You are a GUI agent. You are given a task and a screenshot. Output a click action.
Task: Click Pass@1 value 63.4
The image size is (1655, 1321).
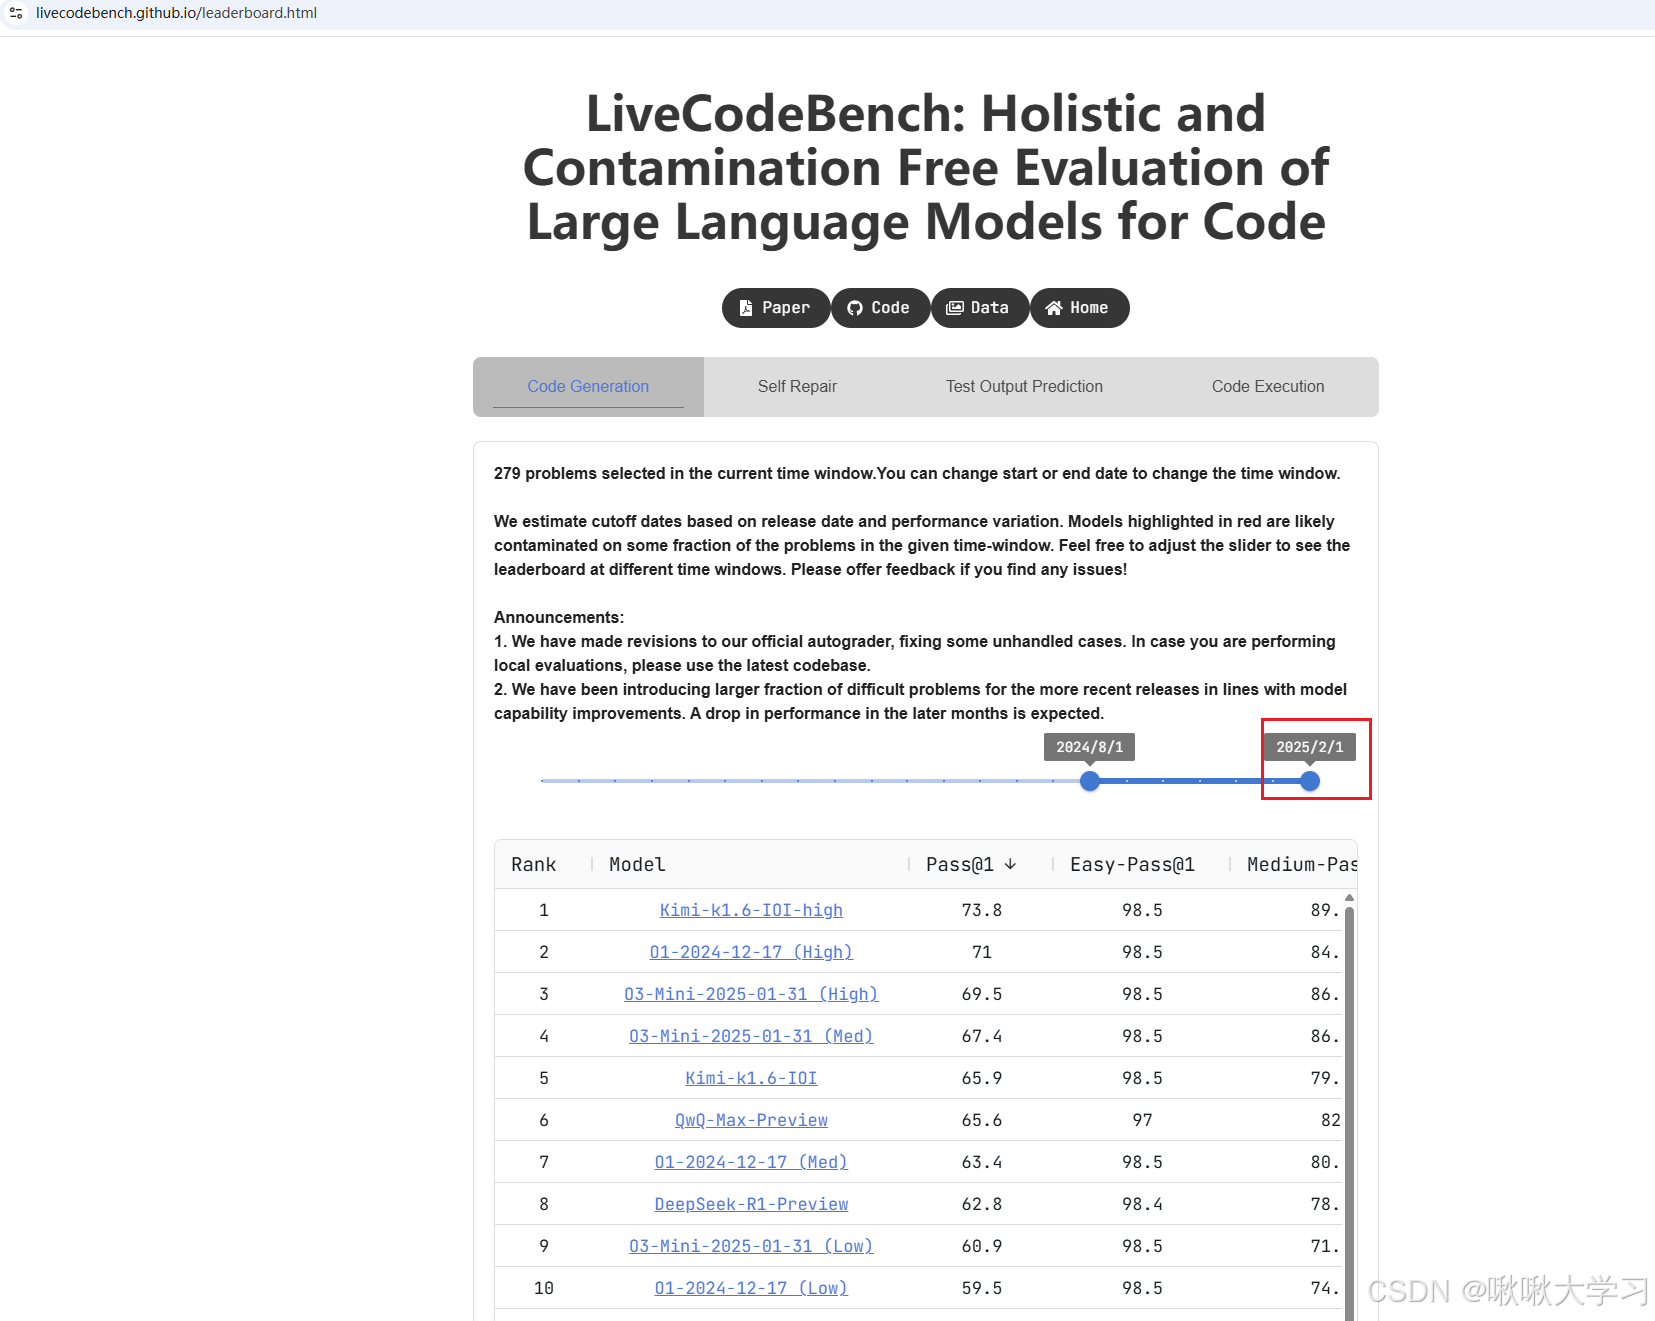pos(982,1162)
